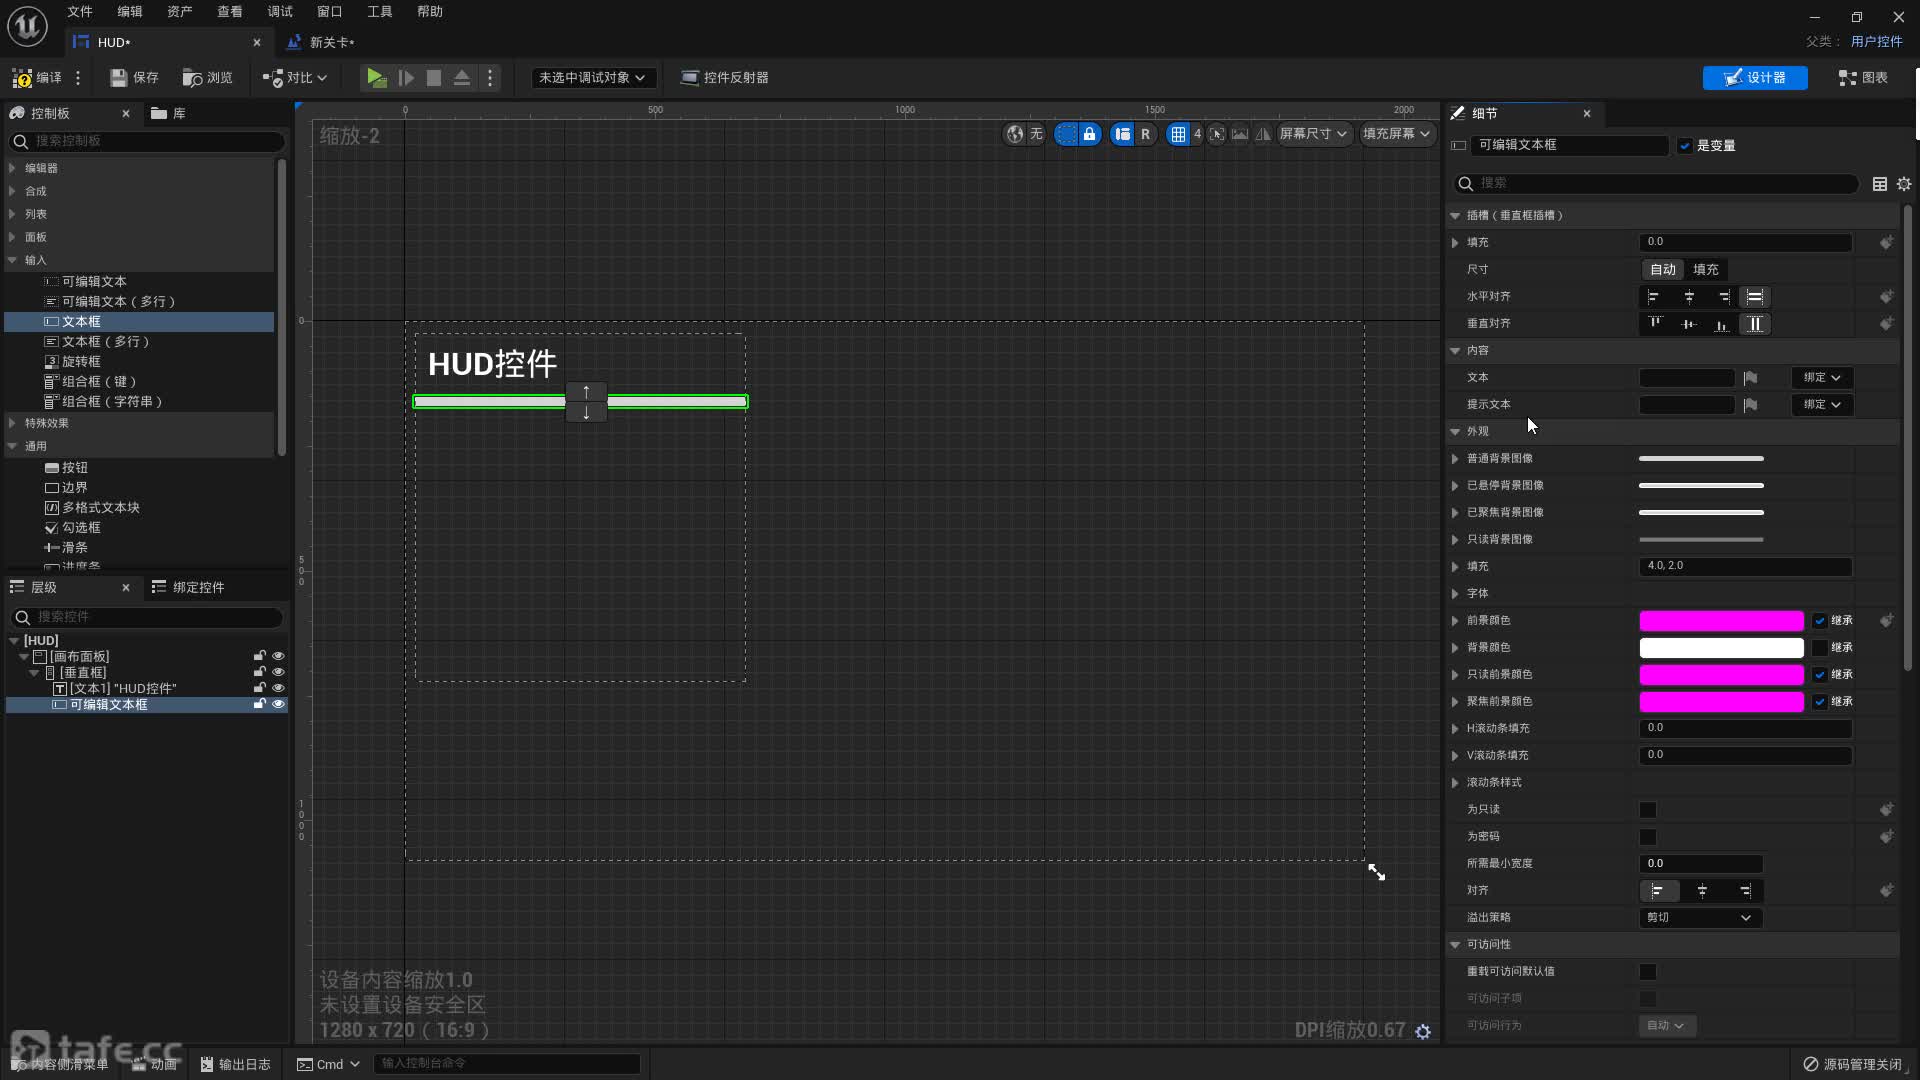
Task: Toggle the lock icon in viewport toolbar
Action: [1090, 134]
